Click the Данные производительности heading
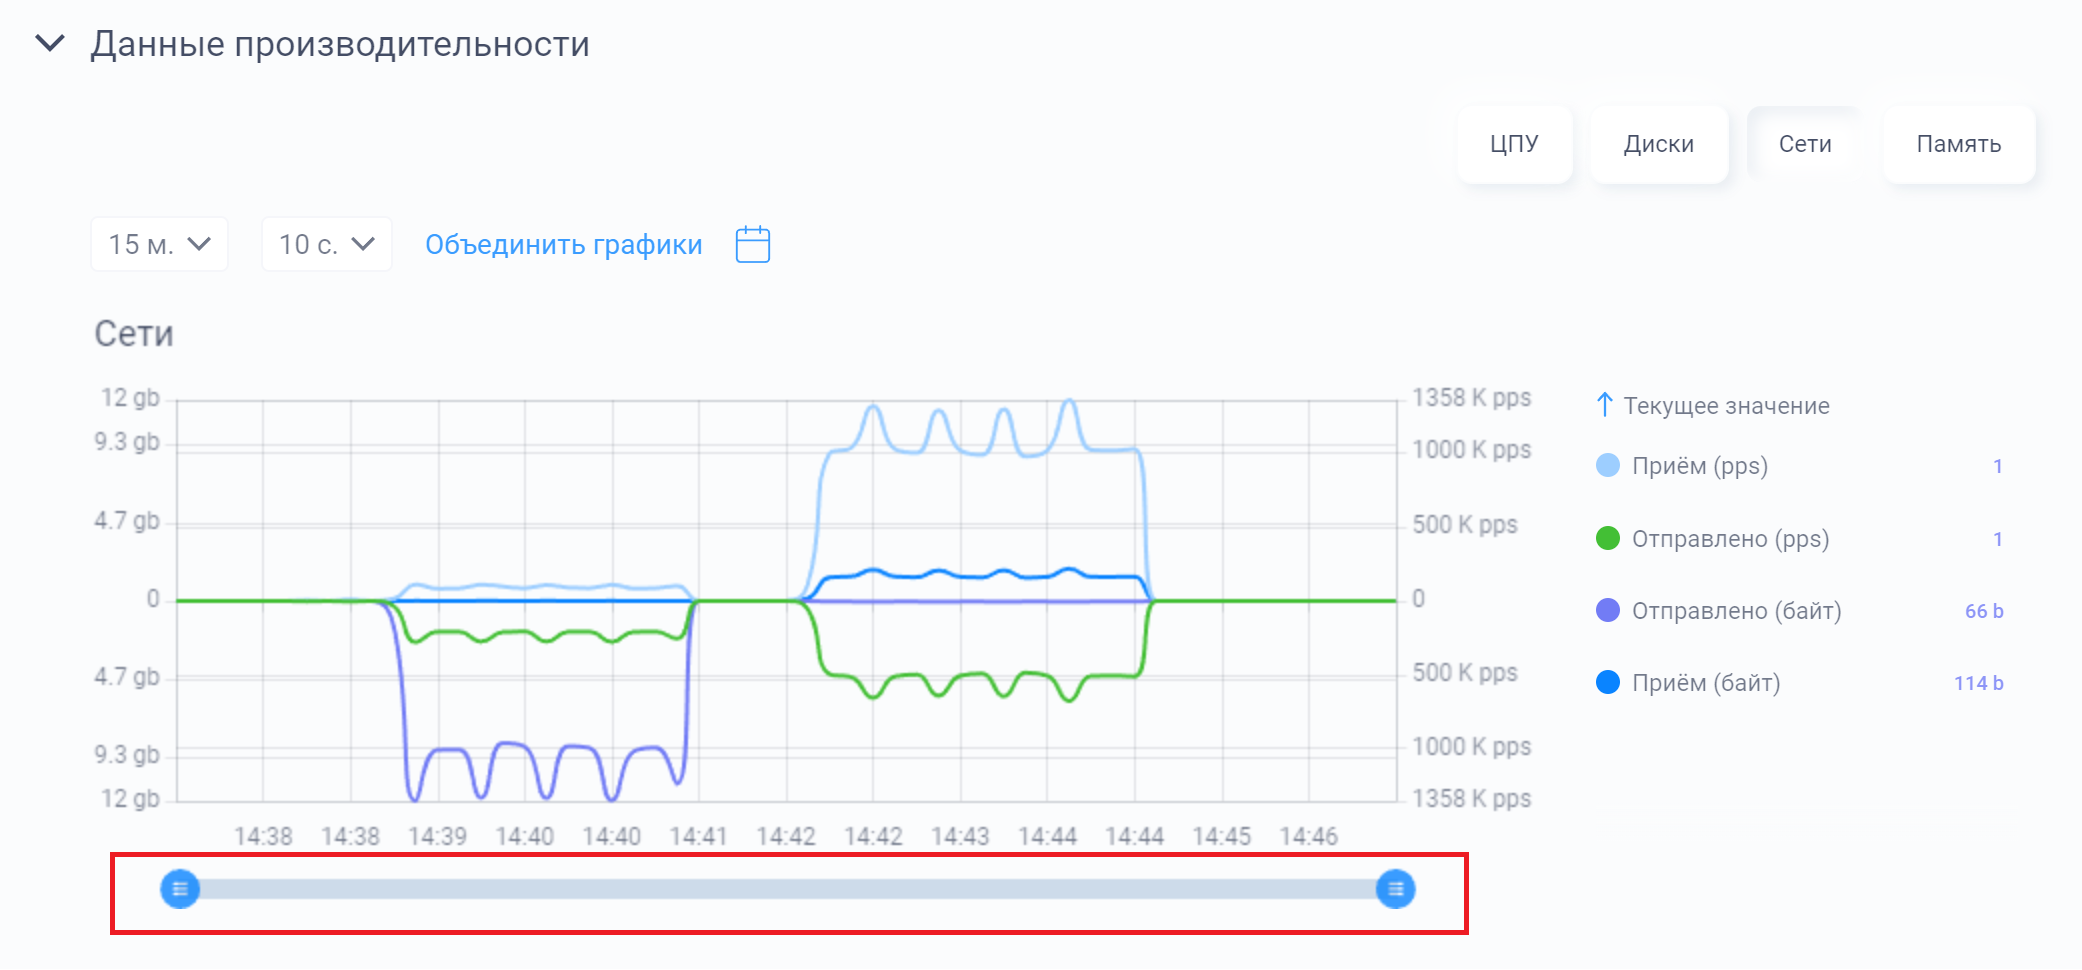The image size is (2082, 970). pyautogui.click(x=340, y=45)
